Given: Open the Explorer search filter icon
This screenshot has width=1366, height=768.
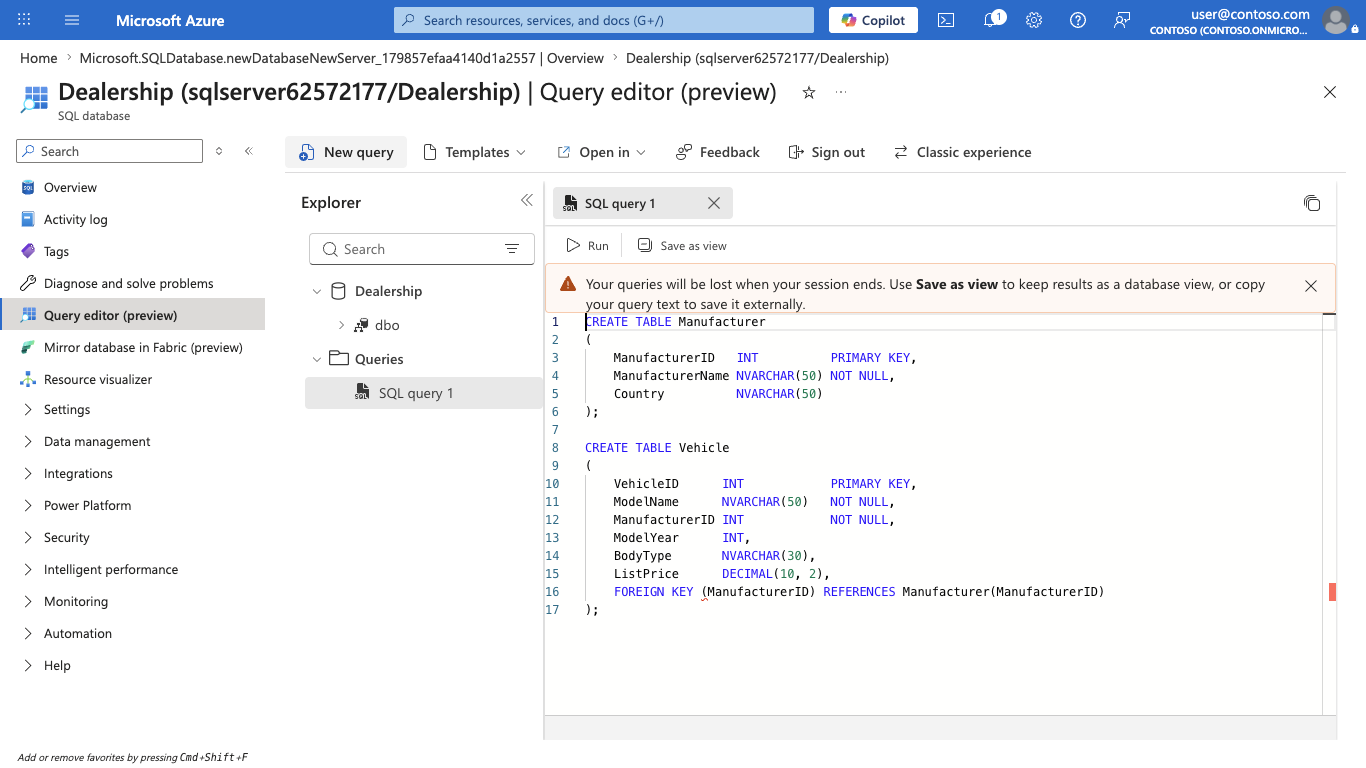Looking at the screenshot, I should pos(512,249).
